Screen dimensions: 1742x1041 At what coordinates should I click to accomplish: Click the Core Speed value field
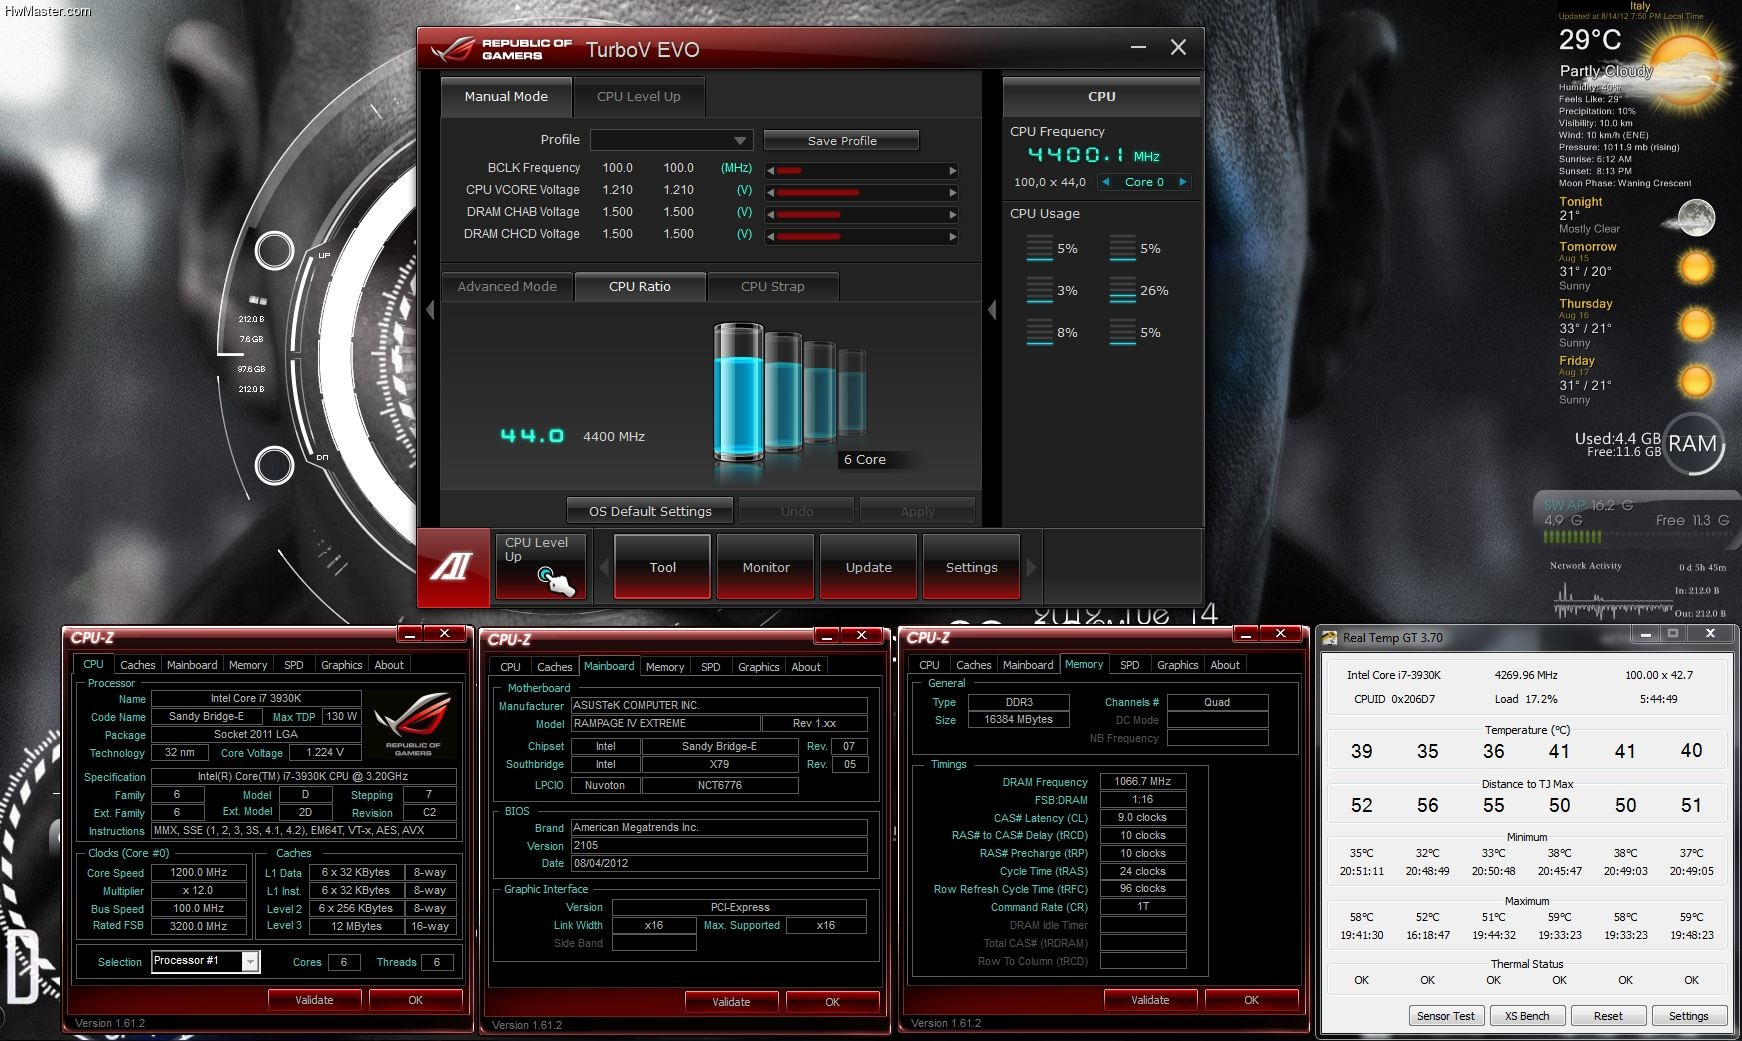pyautogui.click(x=198, y=873)
